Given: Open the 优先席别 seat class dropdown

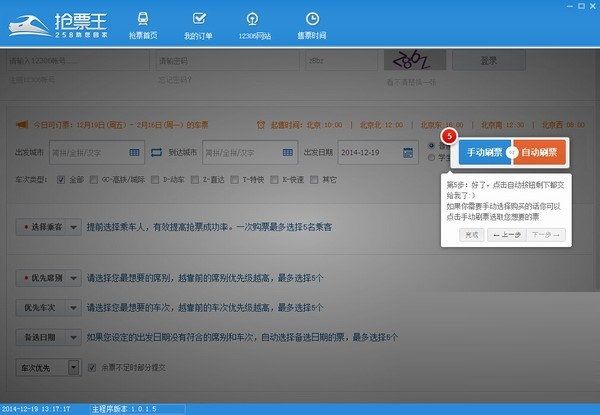Looking at the screenshot, I should pos(49,278).
